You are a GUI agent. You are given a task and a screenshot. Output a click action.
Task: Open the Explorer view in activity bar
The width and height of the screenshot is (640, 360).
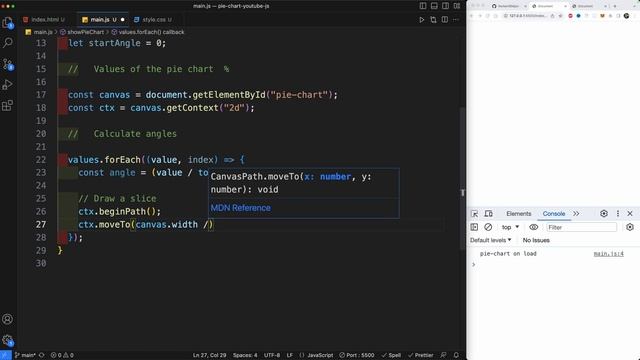tap(8, 22)
